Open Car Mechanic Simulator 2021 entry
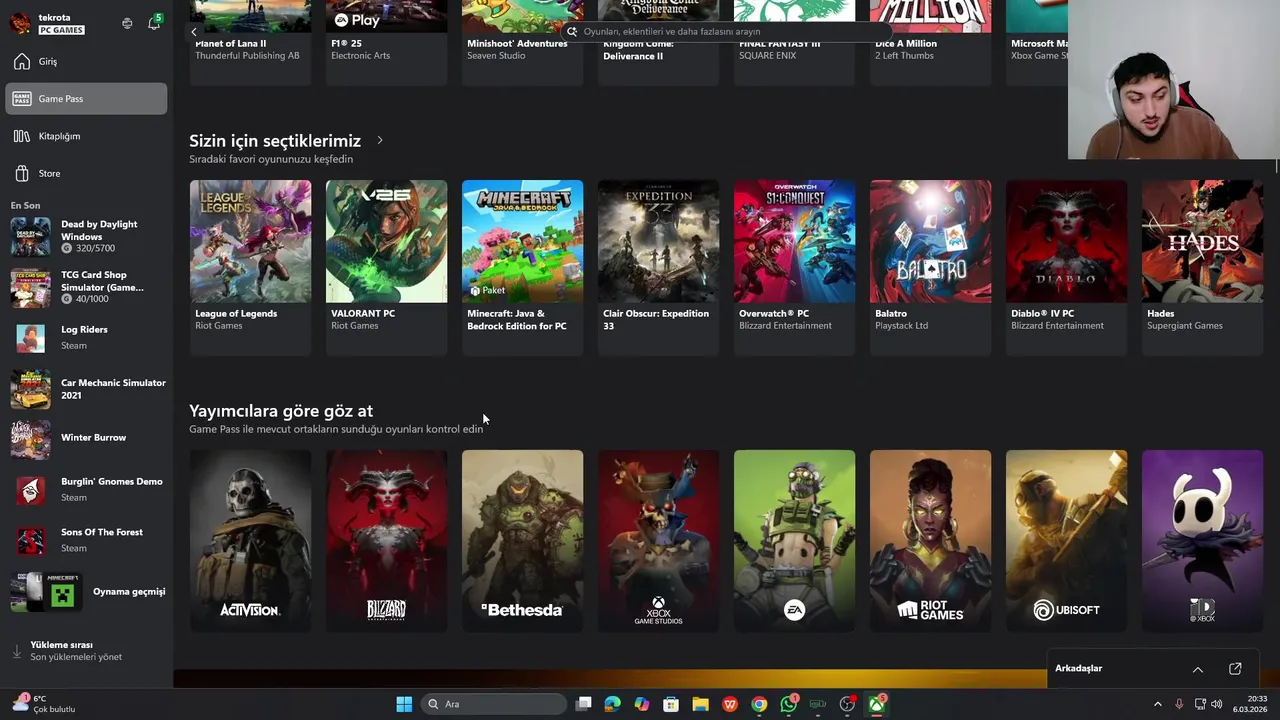This screenshot has height=720, width=1280. (x=86, y=389)
